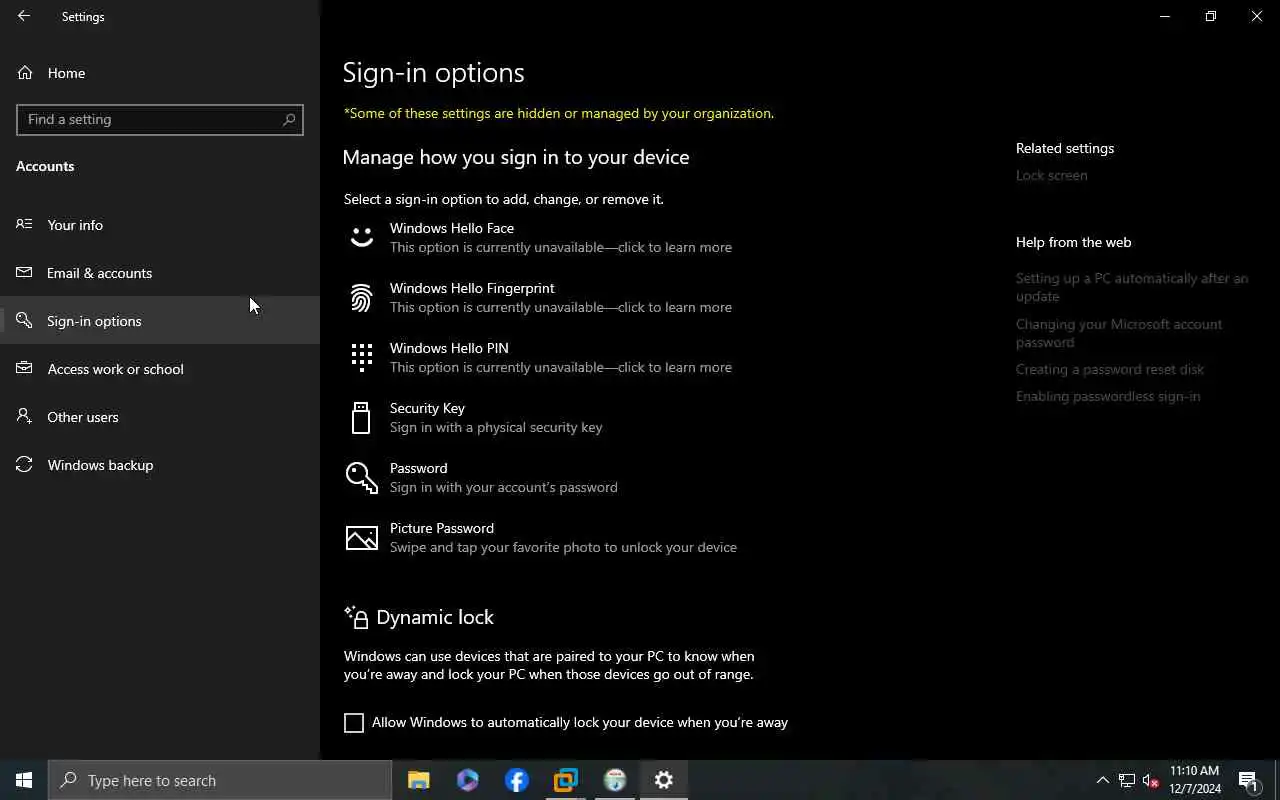Image resolution: width=1280 pixels, height=800 pixels.
Task: Click the Access work or school briefcase icon
Action: tap(24, 368)
